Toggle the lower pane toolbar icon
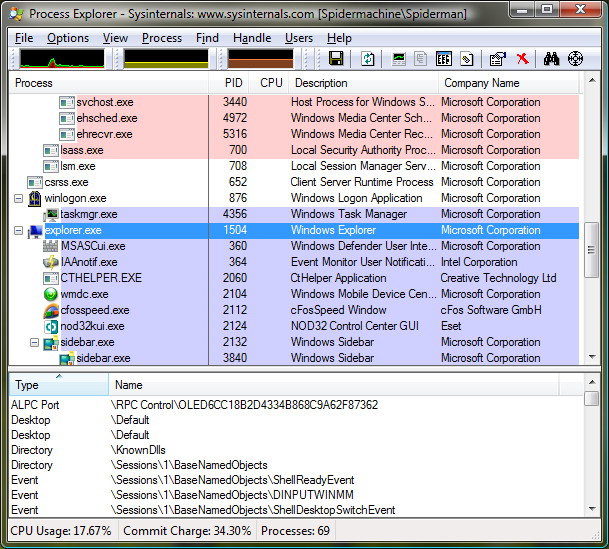This screenshot has width=609, height=549. [x=444, y=59]
